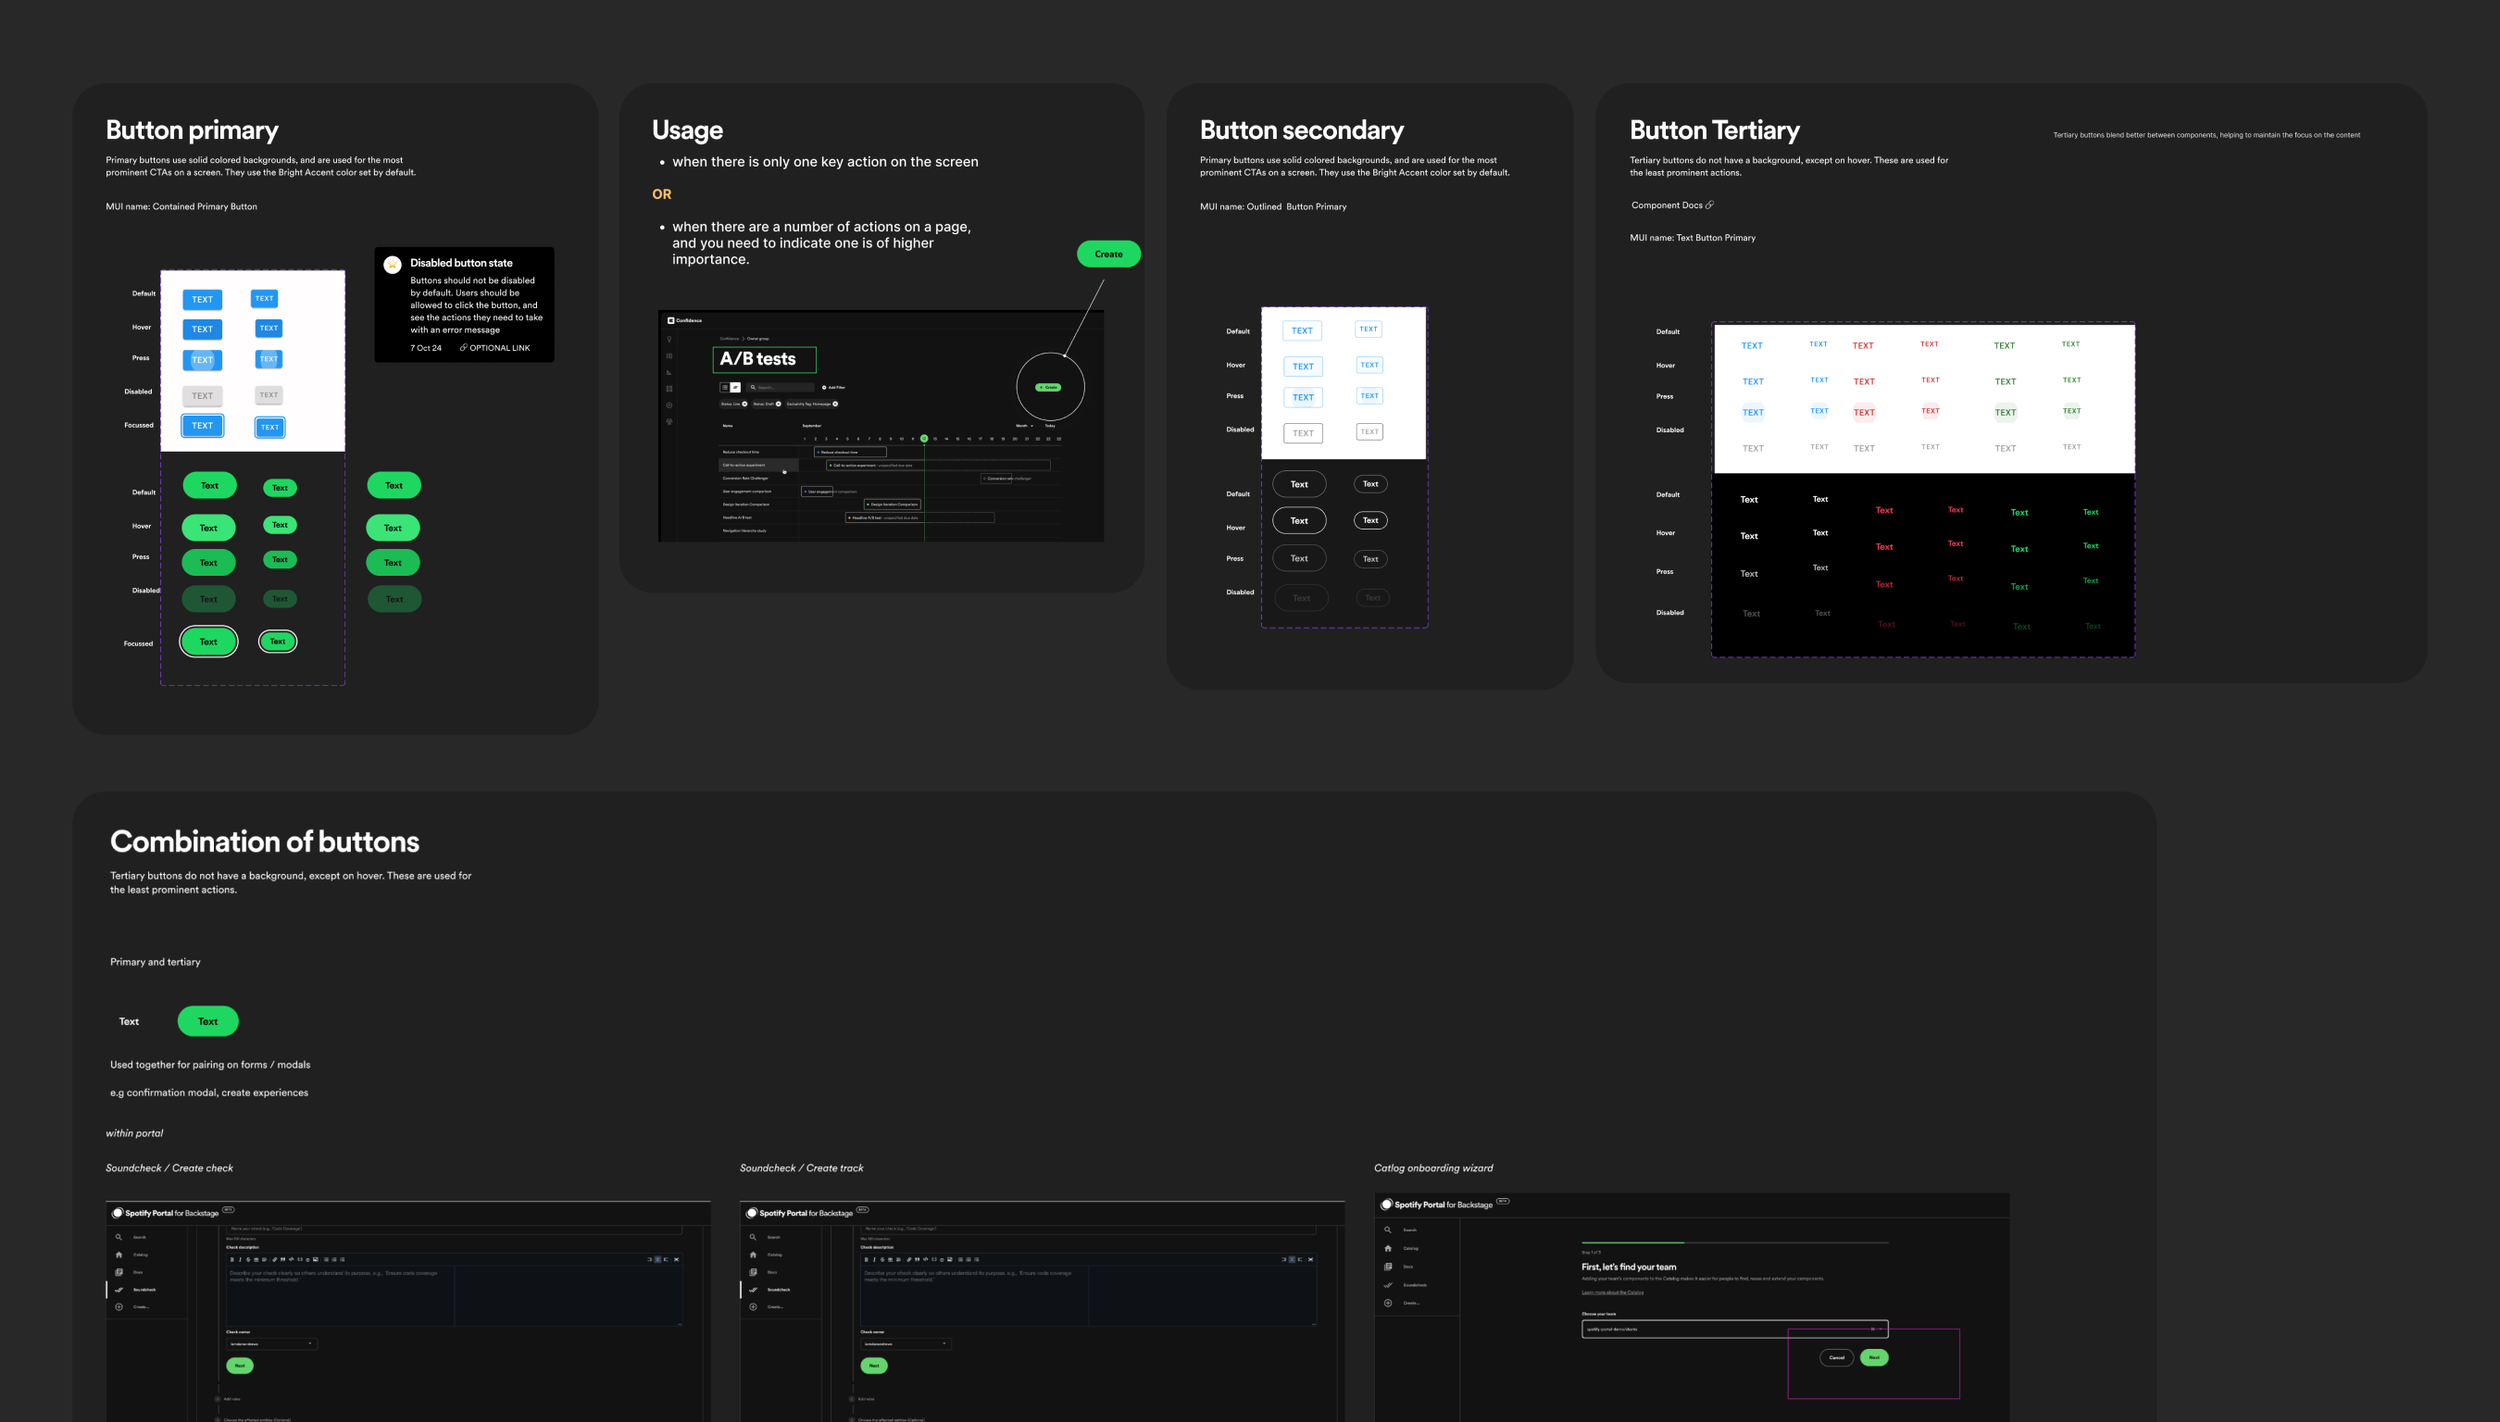The image size is (2500, 1422).
Task: Toggle the list view button in A/B tests mockup
Action: pos(725,387)
